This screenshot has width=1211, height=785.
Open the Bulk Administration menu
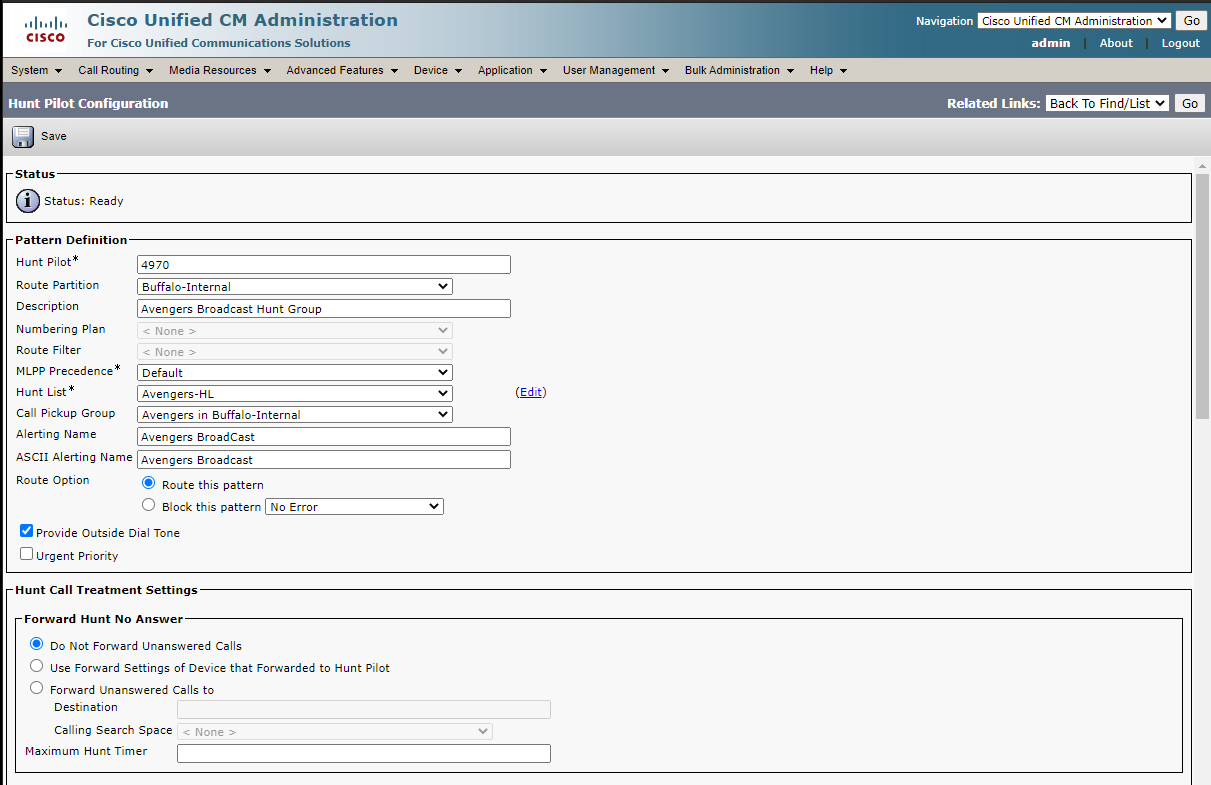tap(739, 70)
